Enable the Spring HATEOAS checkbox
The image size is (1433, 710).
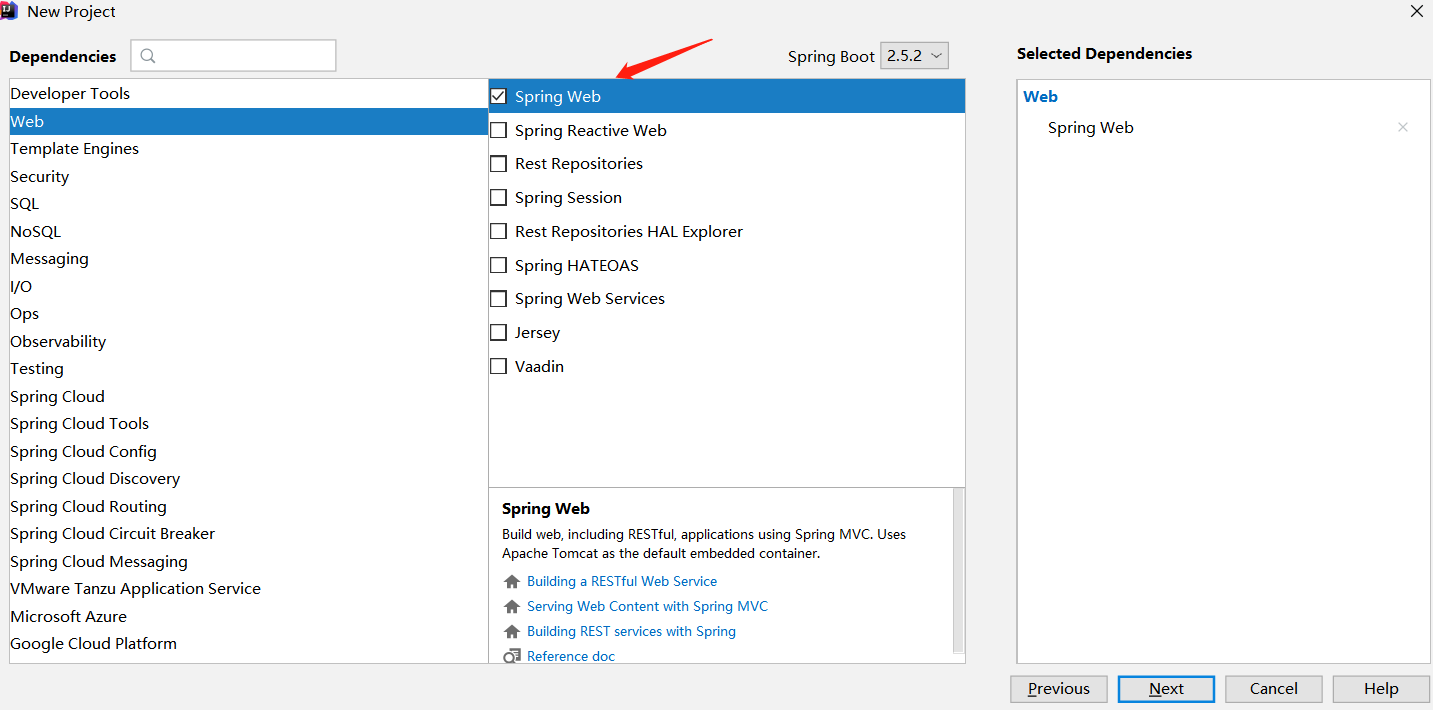498,265
